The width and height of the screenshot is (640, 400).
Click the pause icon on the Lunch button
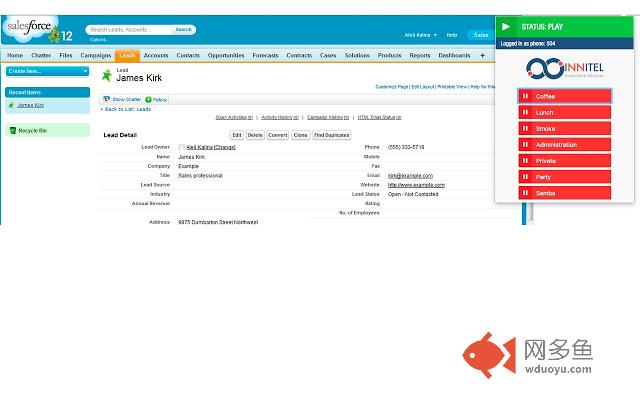pyautogui.click(x=526, y=112)
